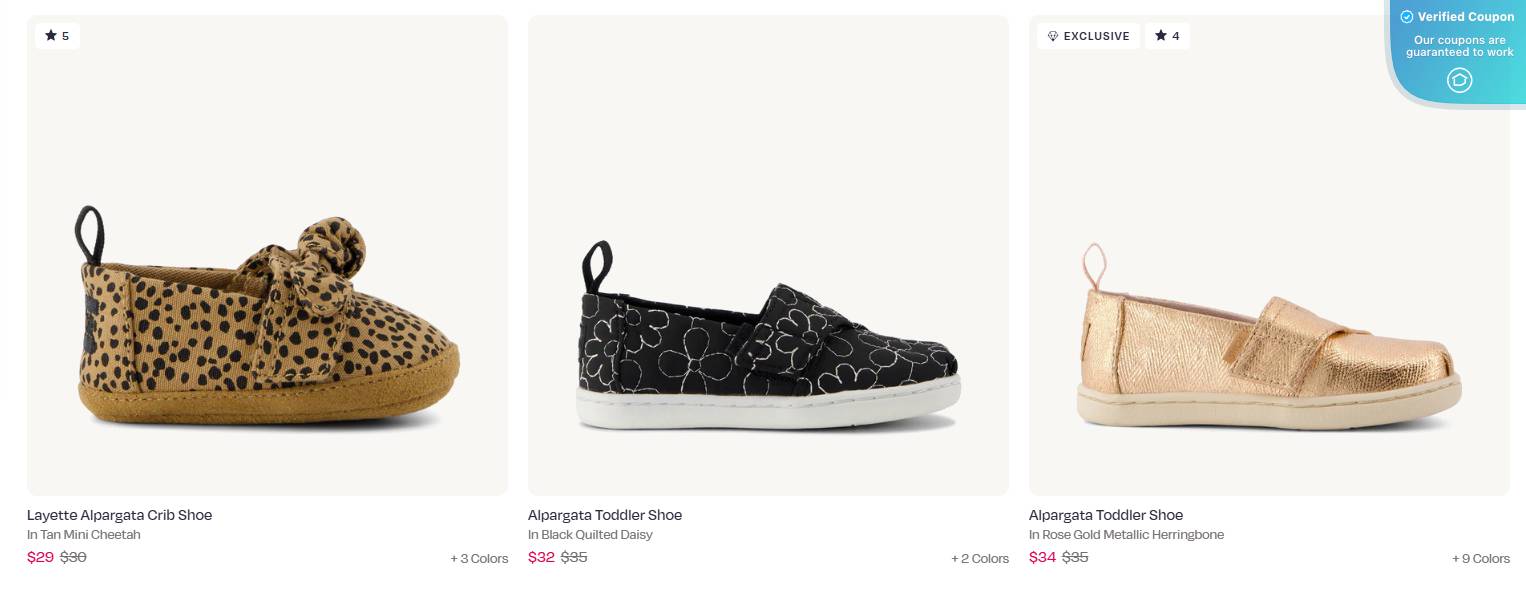The width and height of the screenshot is (1526, 603).
Task: Click the checkmark icon next to Verified Coupon
Action: [1407, 17]
